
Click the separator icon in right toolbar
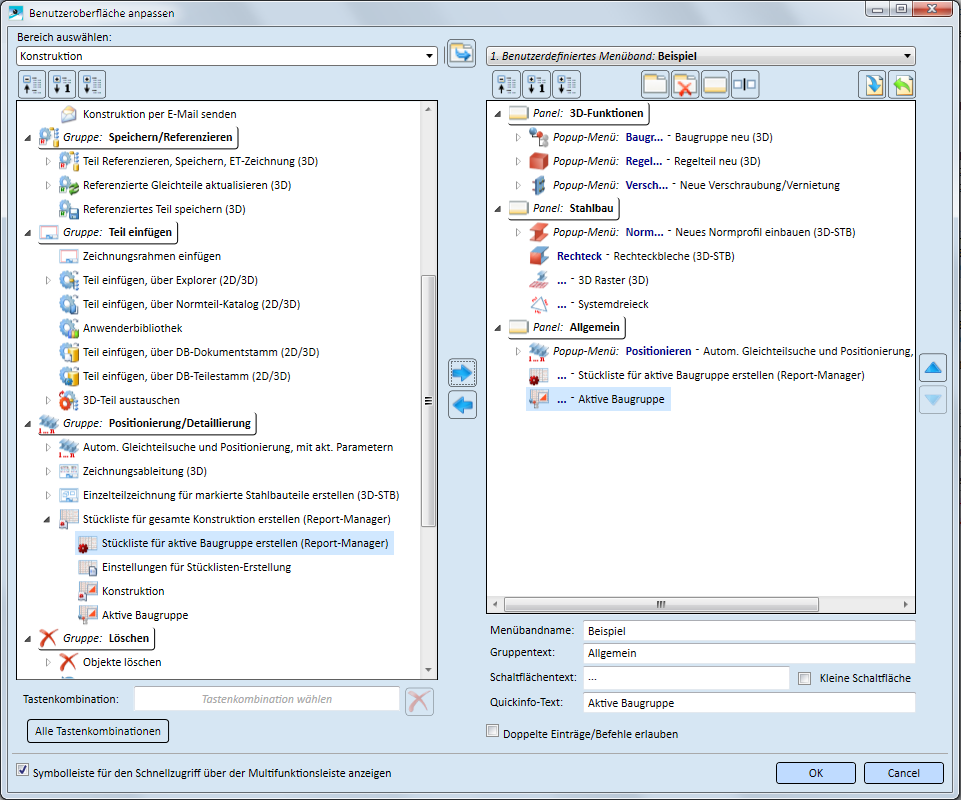coord(745,85)
